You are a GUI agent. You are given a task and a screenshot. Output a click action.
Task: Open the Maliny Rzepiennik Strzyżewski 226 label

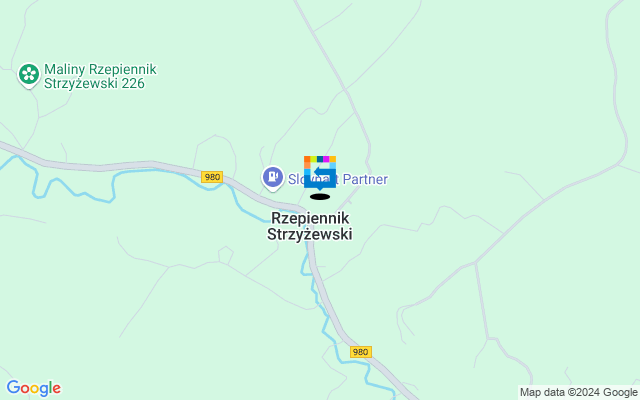100,76
